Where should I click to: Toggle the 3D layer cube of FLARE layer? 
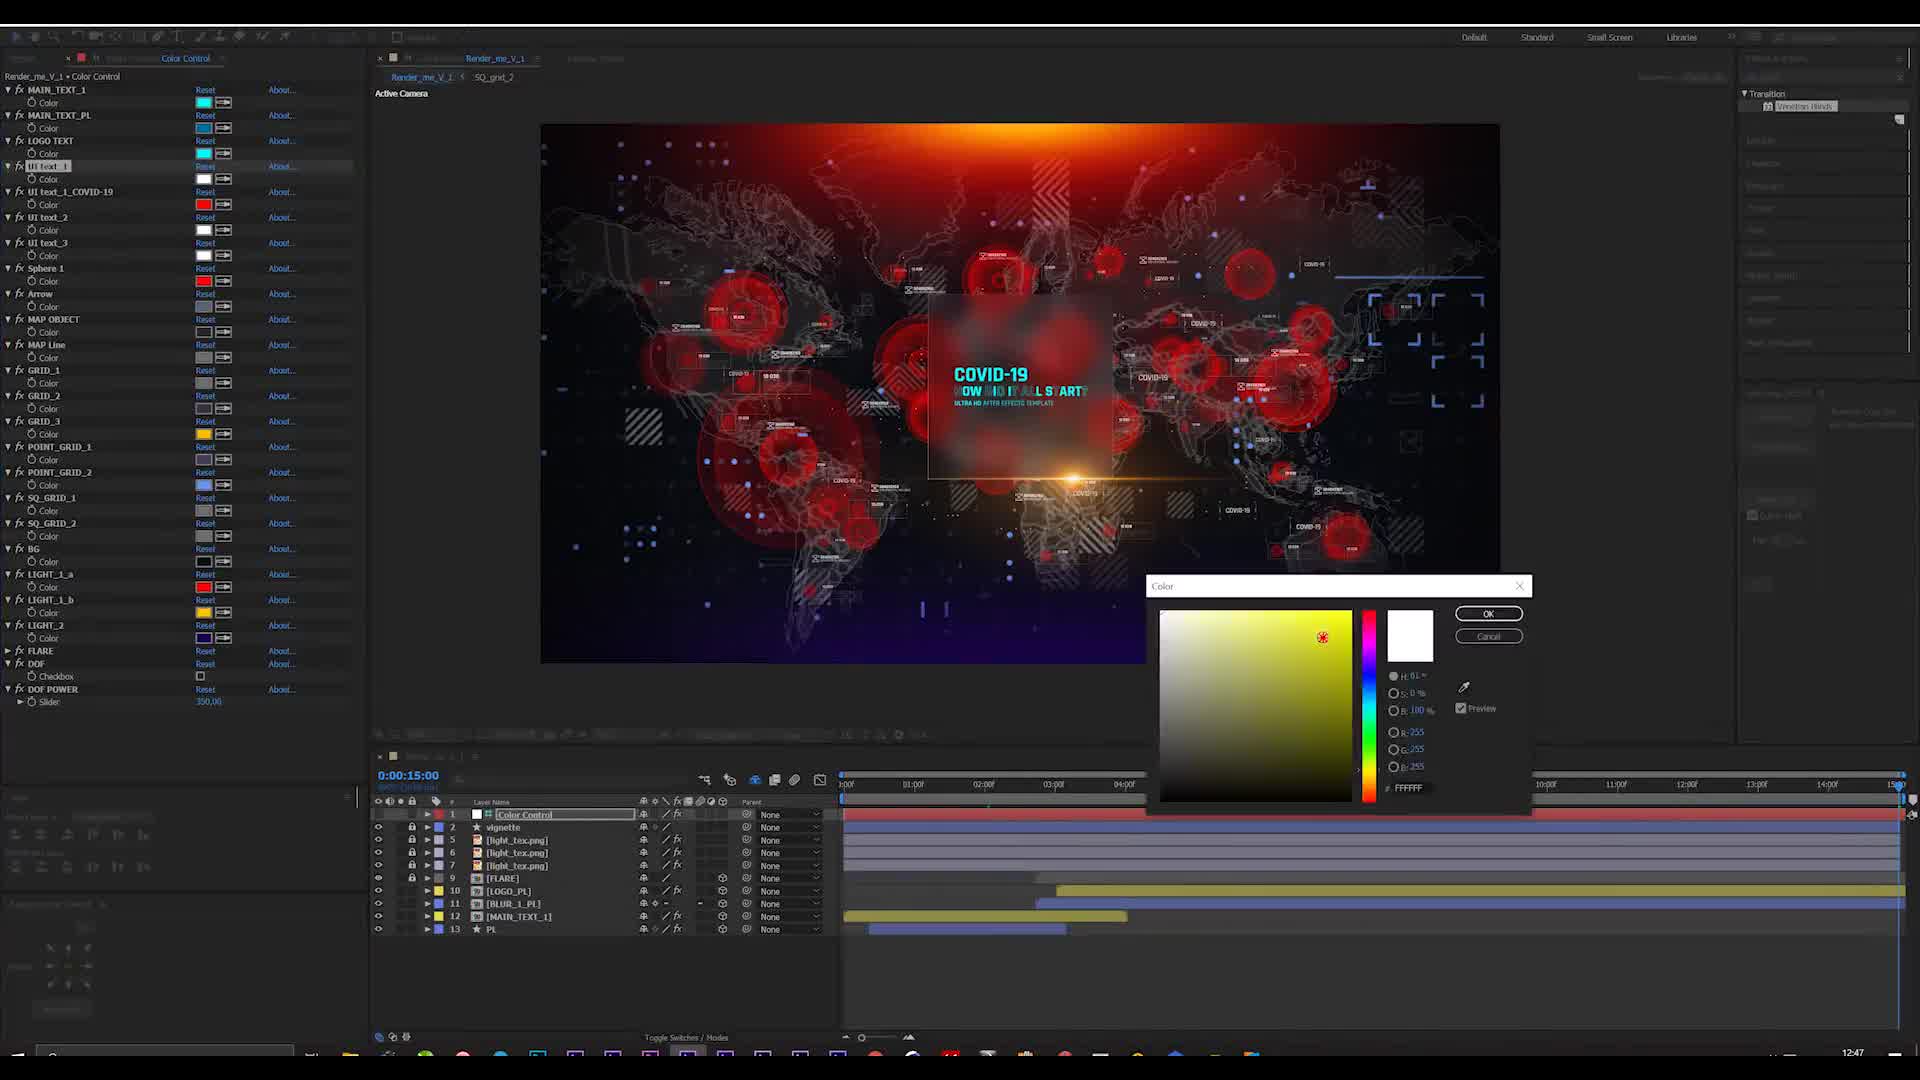723,878
